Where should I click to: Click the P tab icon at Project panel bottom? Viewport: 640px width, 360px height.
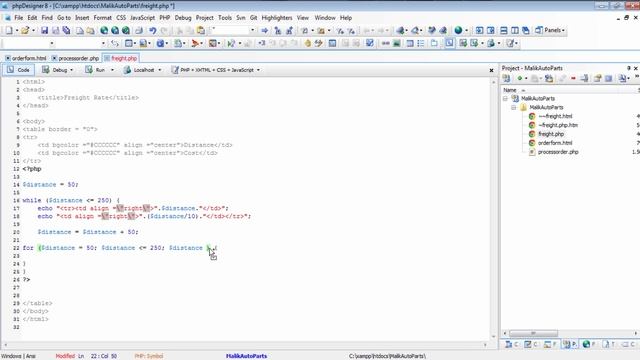(569, 345)
